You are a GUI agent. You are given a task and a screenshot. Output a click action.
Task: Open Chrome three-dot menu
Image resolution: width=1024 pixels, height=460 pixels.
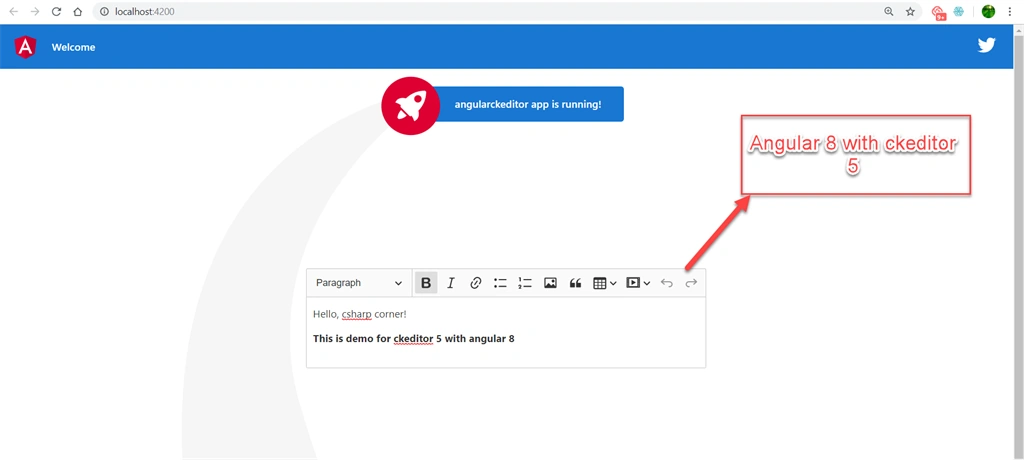1010,12
